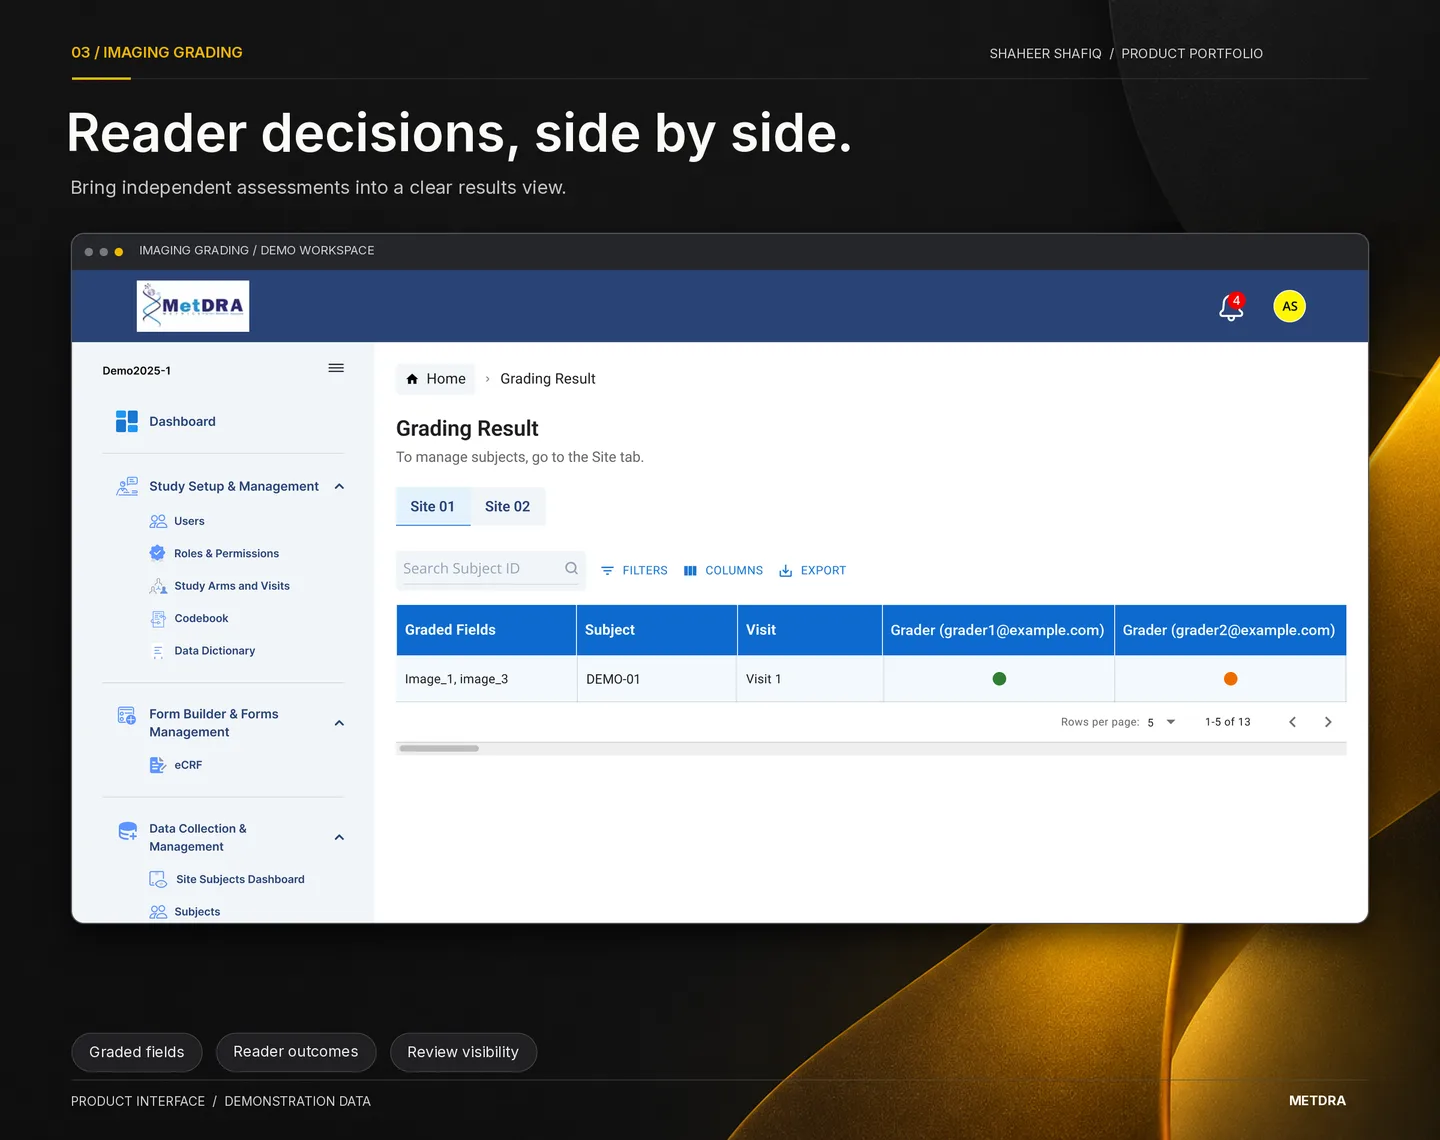Open Data Dictionary
The image size is (1440, 1140).
point(214,651)
